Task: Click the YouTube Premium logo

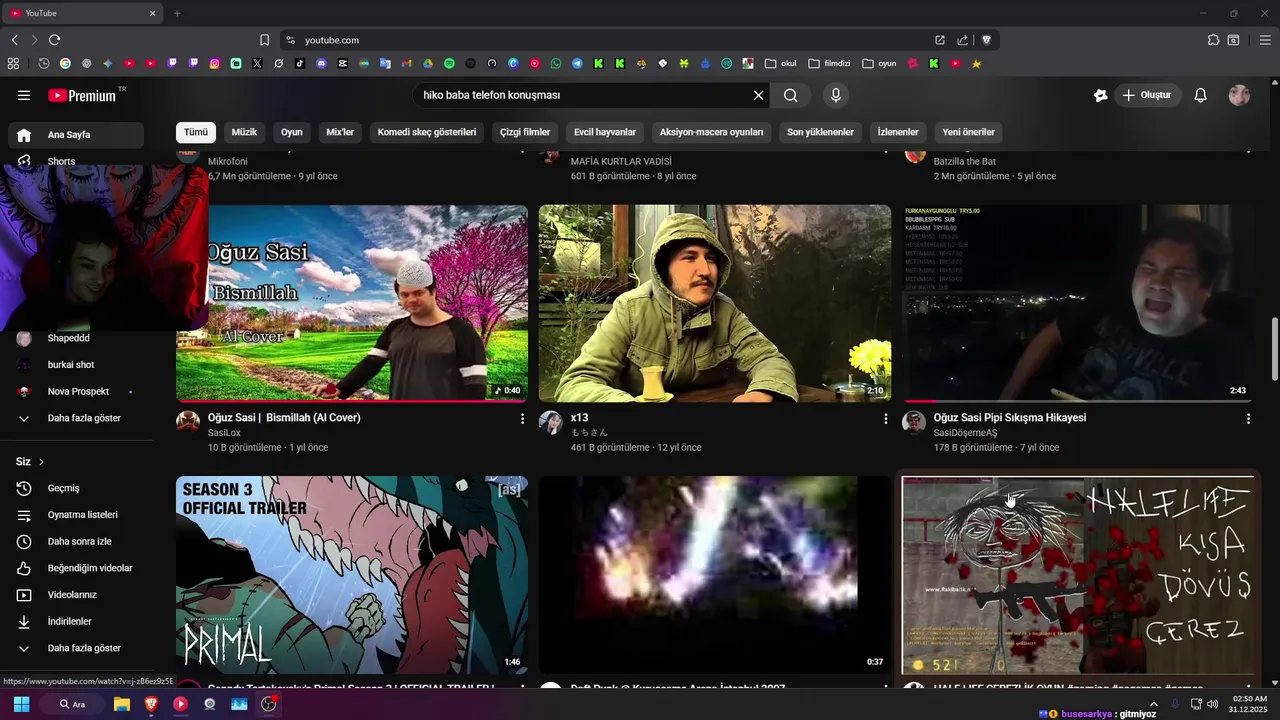Action: coord(82,96)
